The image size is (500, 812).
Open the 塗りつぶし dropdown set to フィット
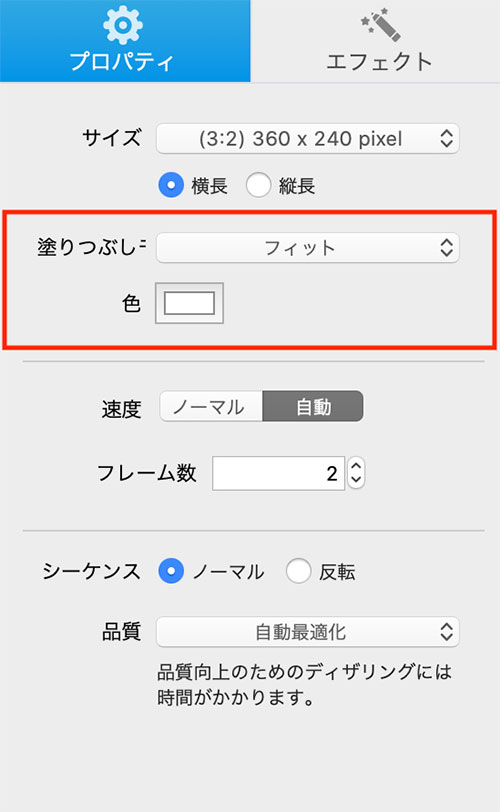click(x=307, y=248)
